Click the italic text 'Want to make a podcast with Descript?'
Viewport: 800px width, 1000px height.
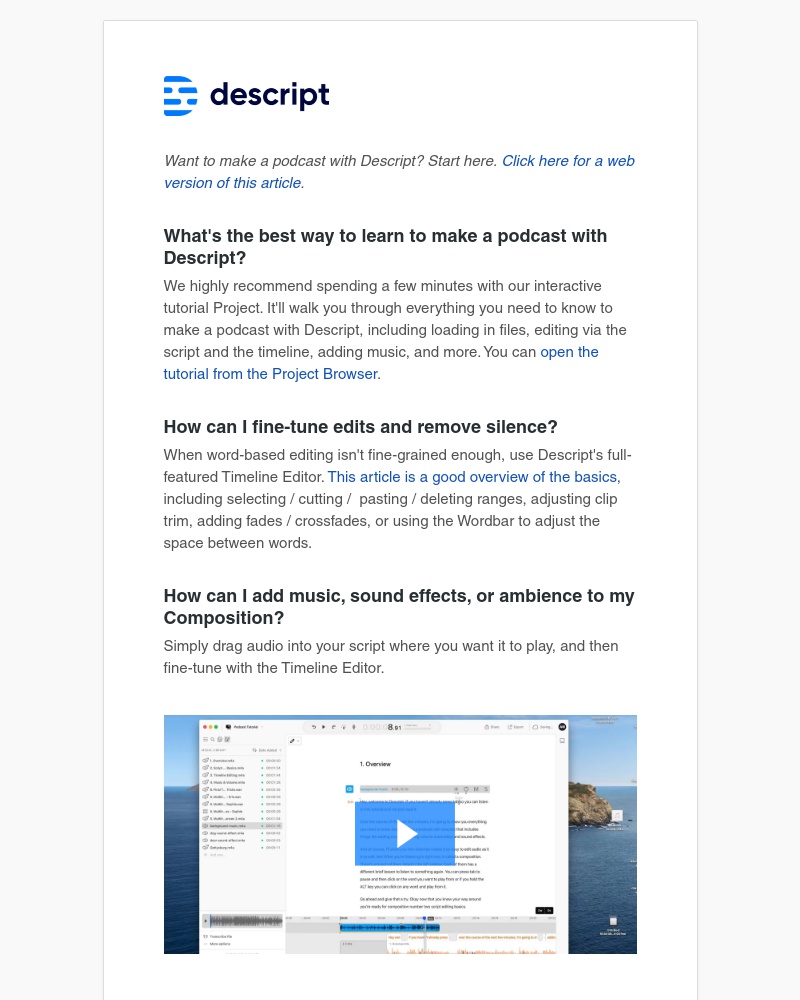[293, 161]
